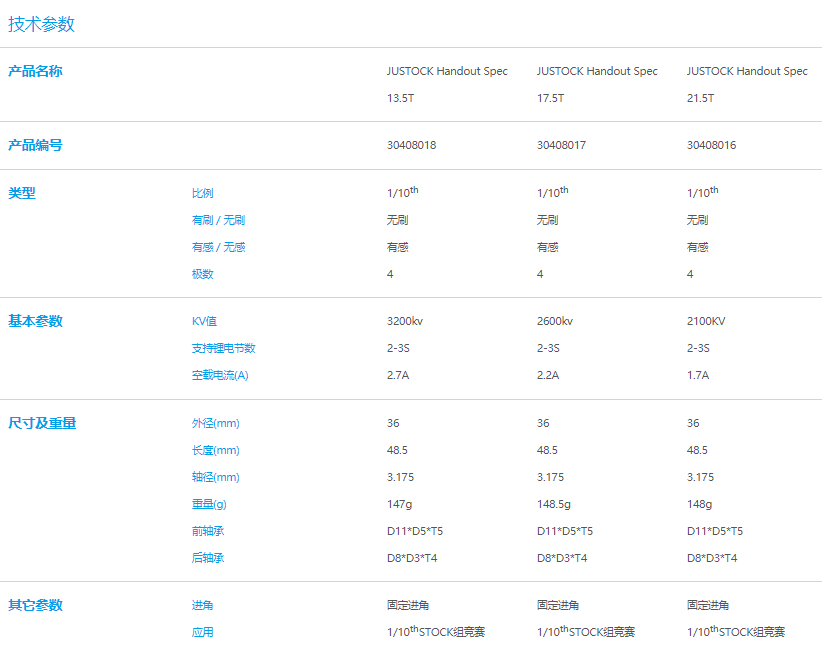The image size is (822, 651).
Task: Select the 148g weight value
Action: pyautogui.click(x=699, y=504)
